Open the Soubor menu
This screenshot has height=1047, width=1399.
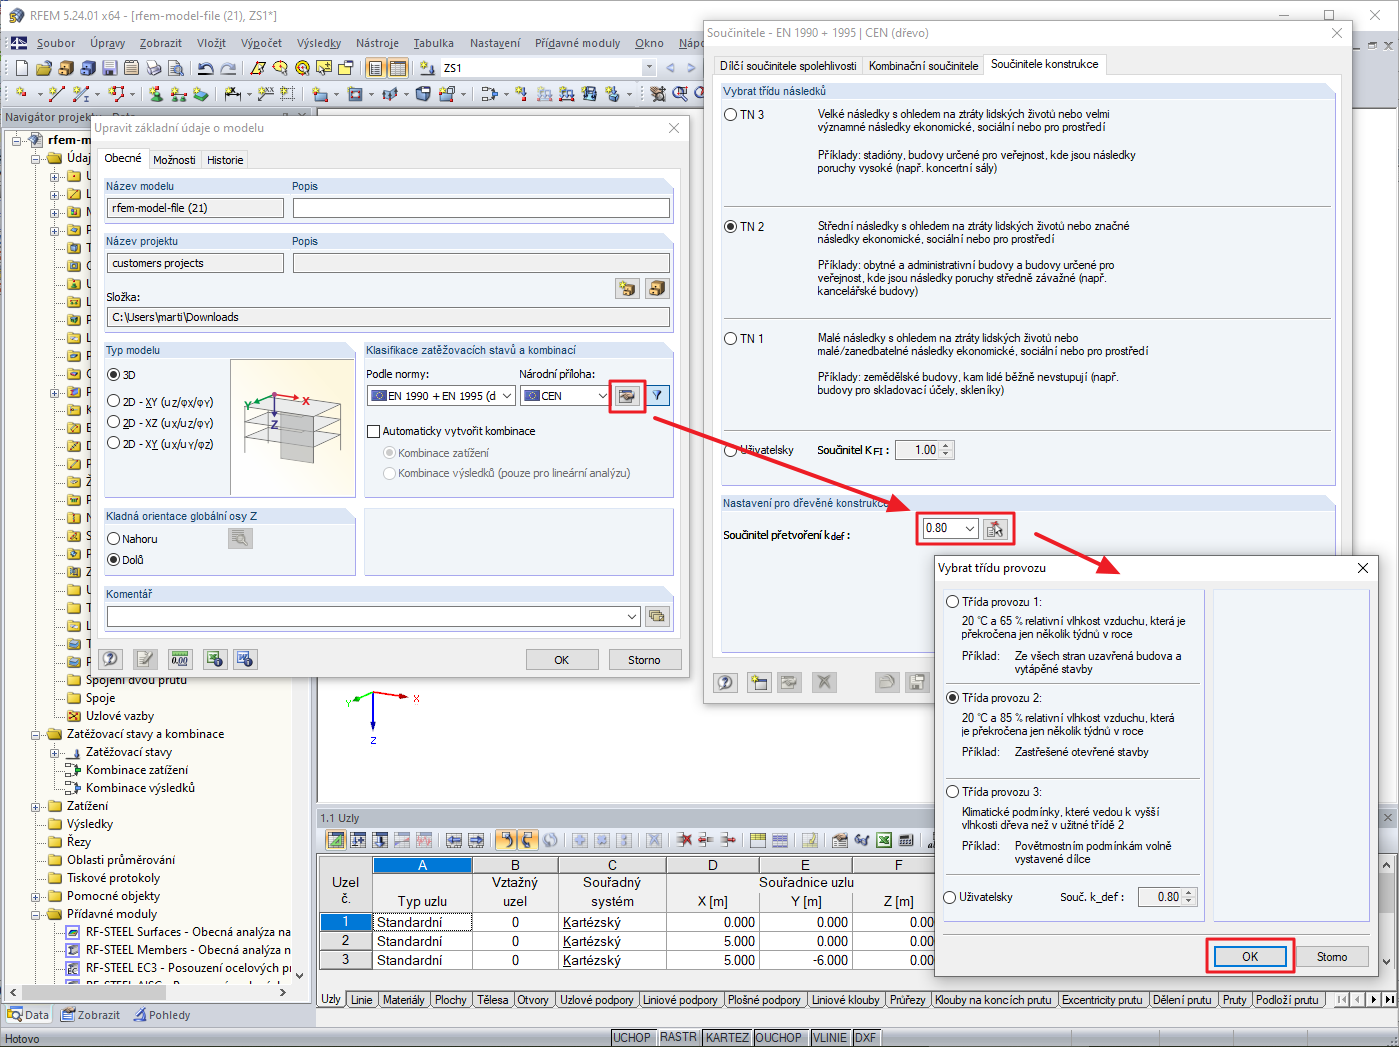(56, 43)
